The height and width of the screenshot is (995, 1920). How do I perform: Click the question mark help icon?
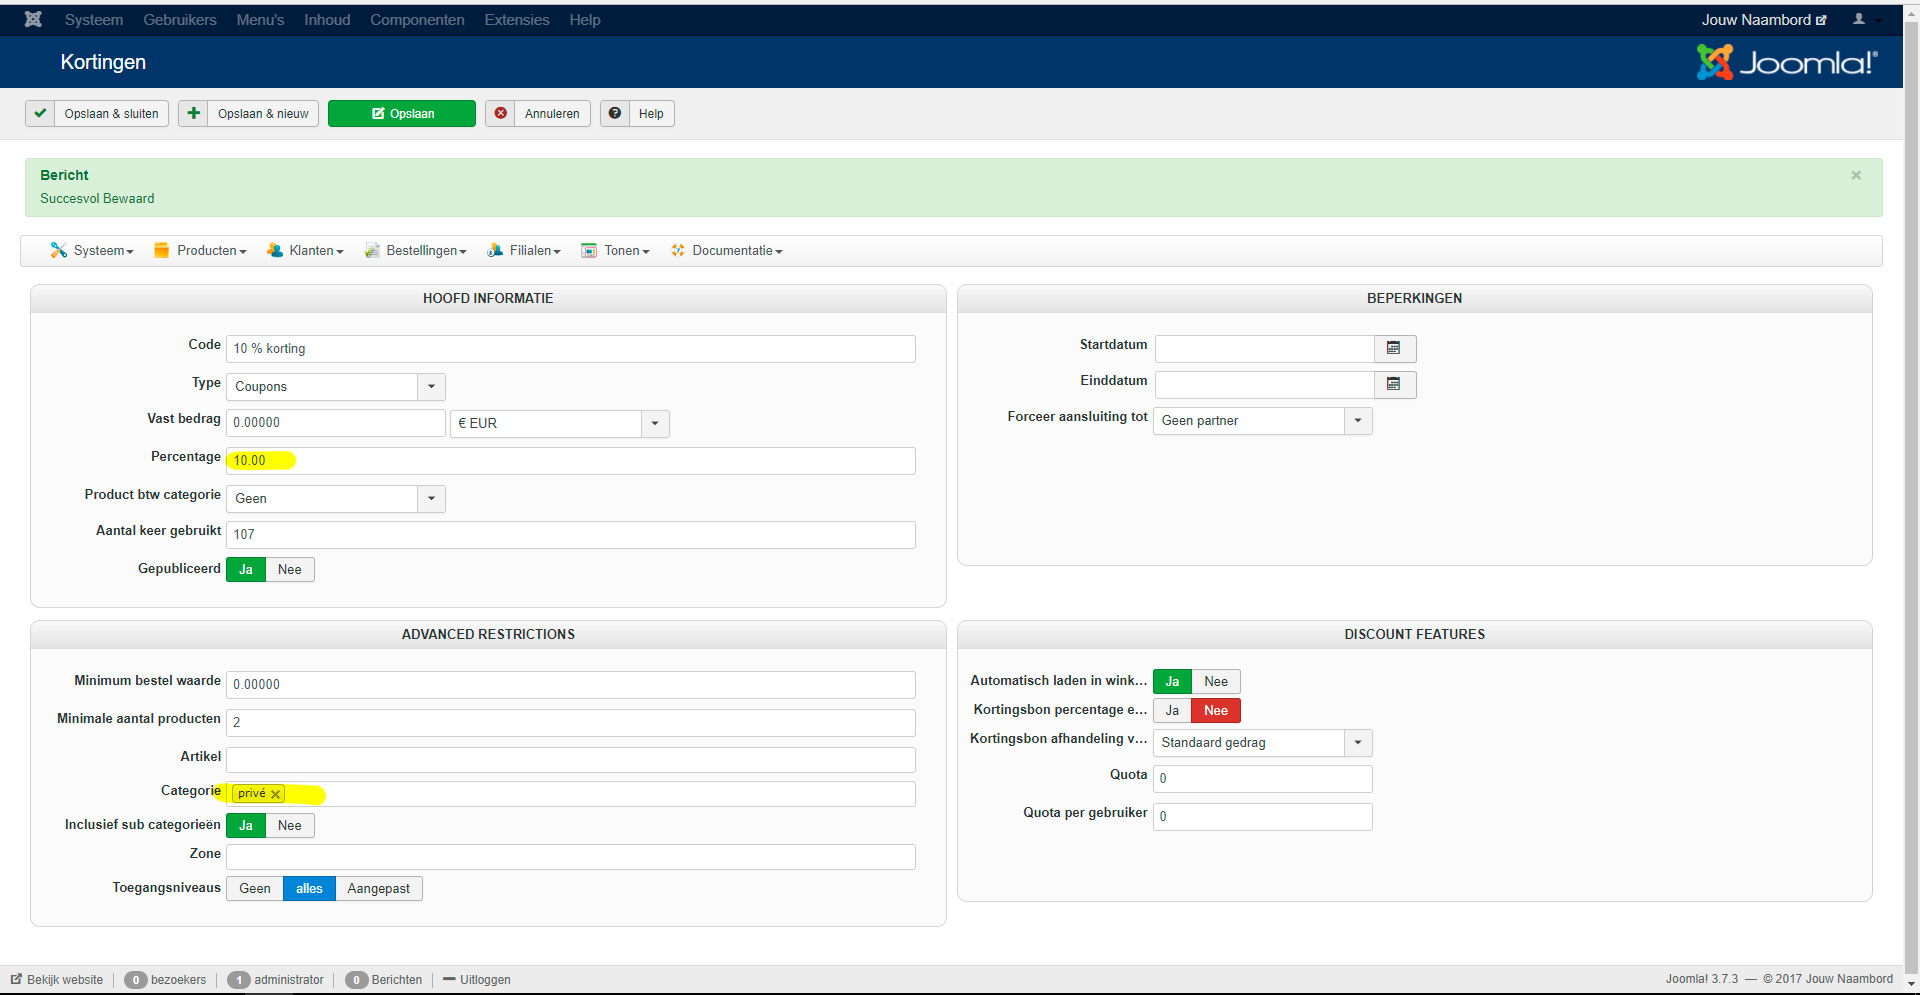tap(615, 113)
